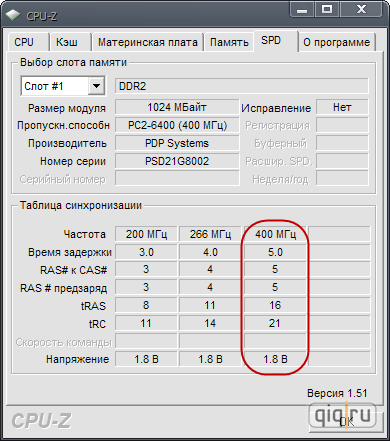Minimize the CPU-Z window
390x441 pixels.
(x=302, y=10)
